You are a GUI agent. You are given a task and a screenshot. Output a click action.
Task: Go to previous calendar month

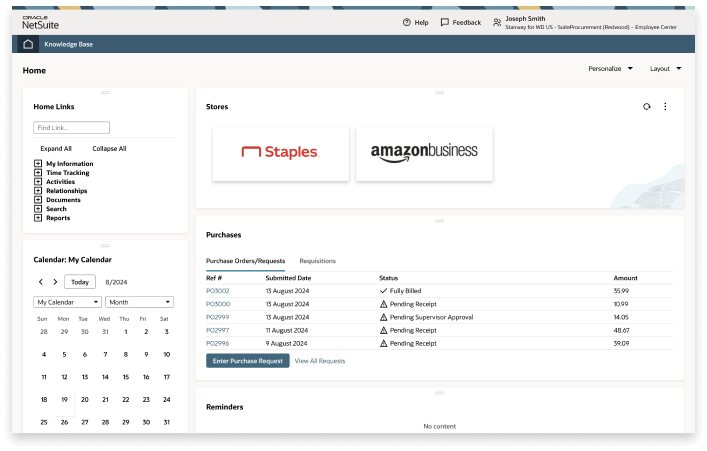[41, 282]
